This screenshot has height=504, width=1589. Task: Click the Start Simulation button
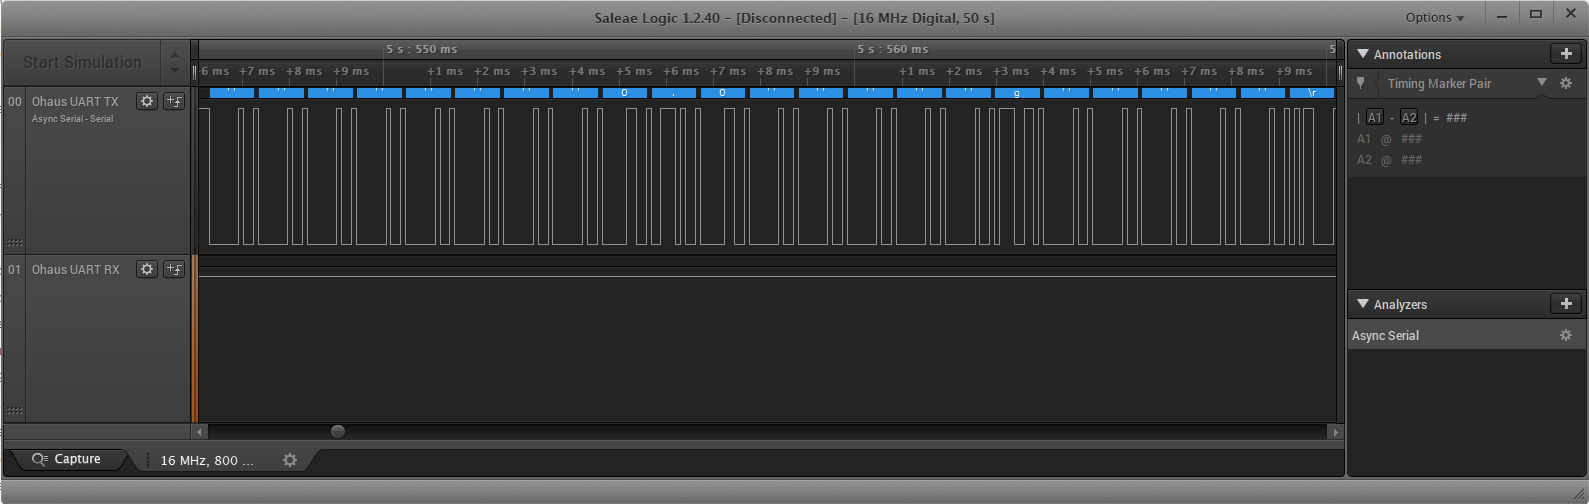pyautogui.click(x=82, y=62)
